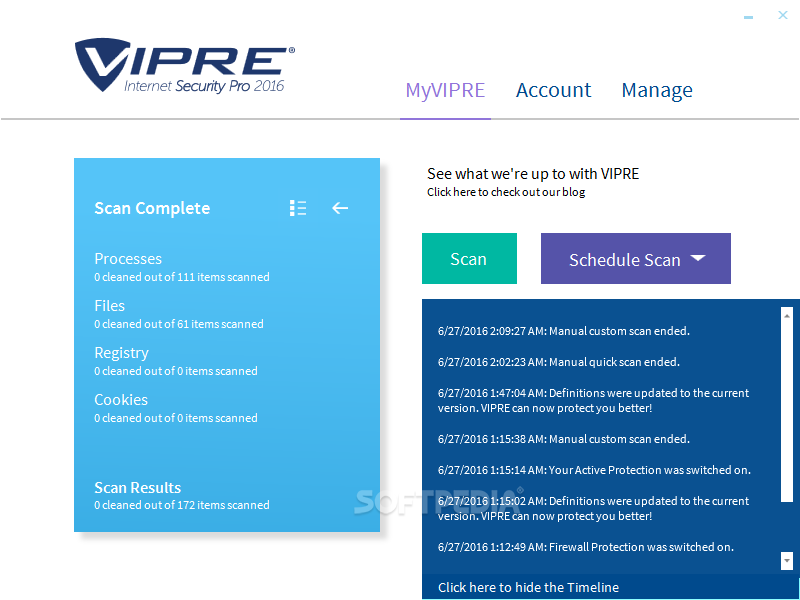Select the 1:15:14 AM Active Protection entry

click(x=594, y=470)
